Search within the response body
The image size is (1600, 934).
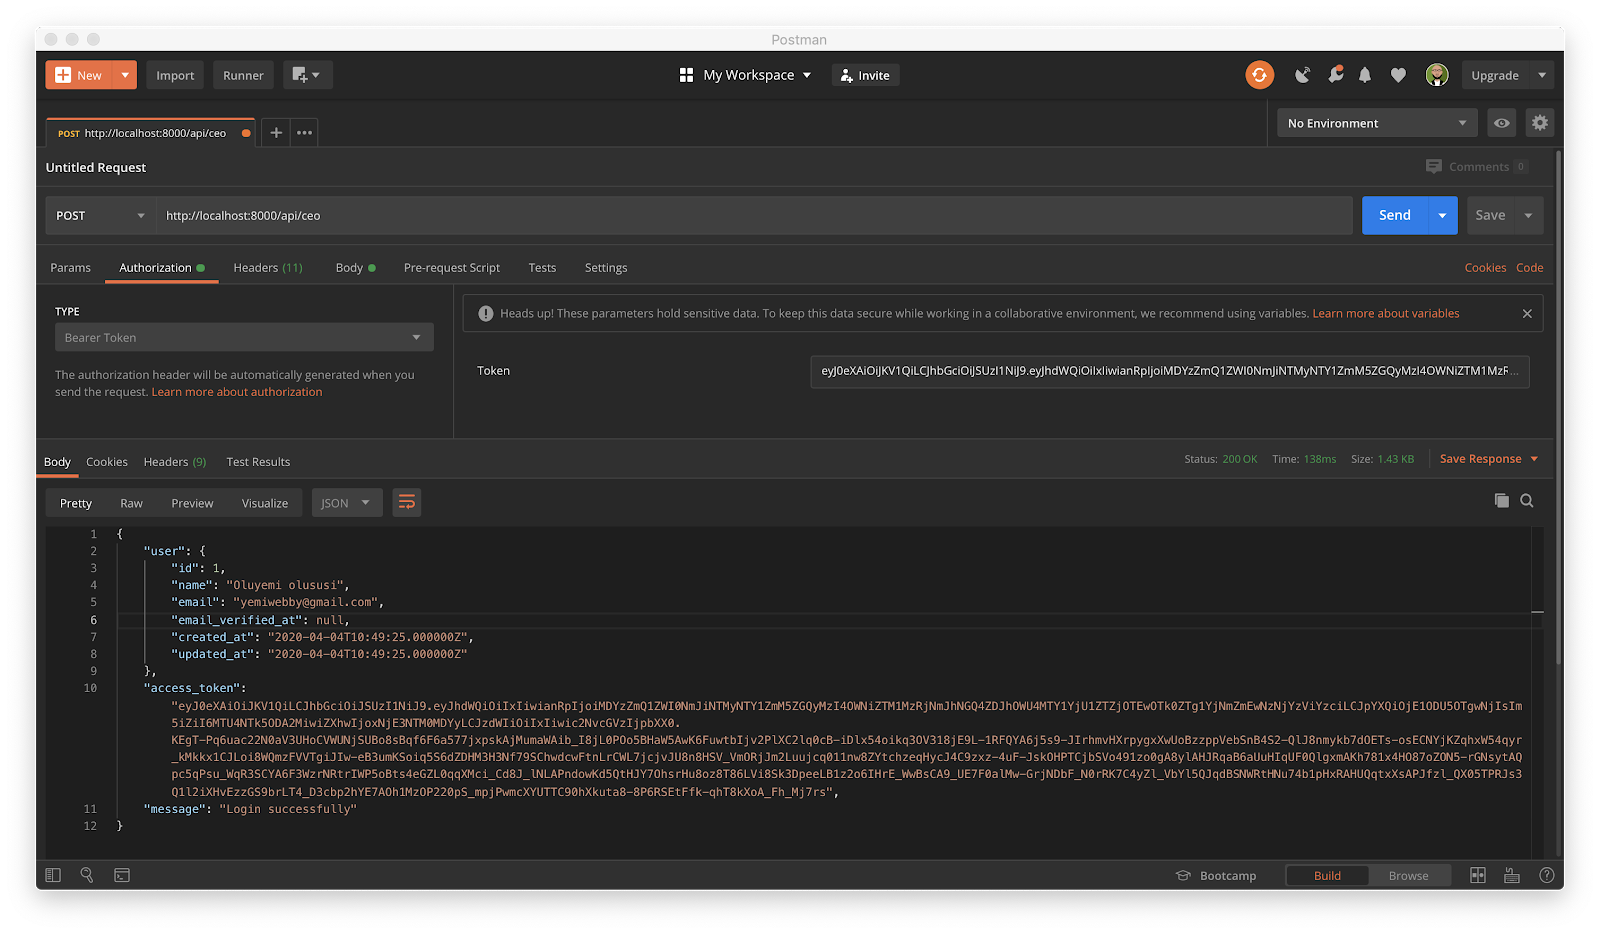click(x=1527, y=501)
